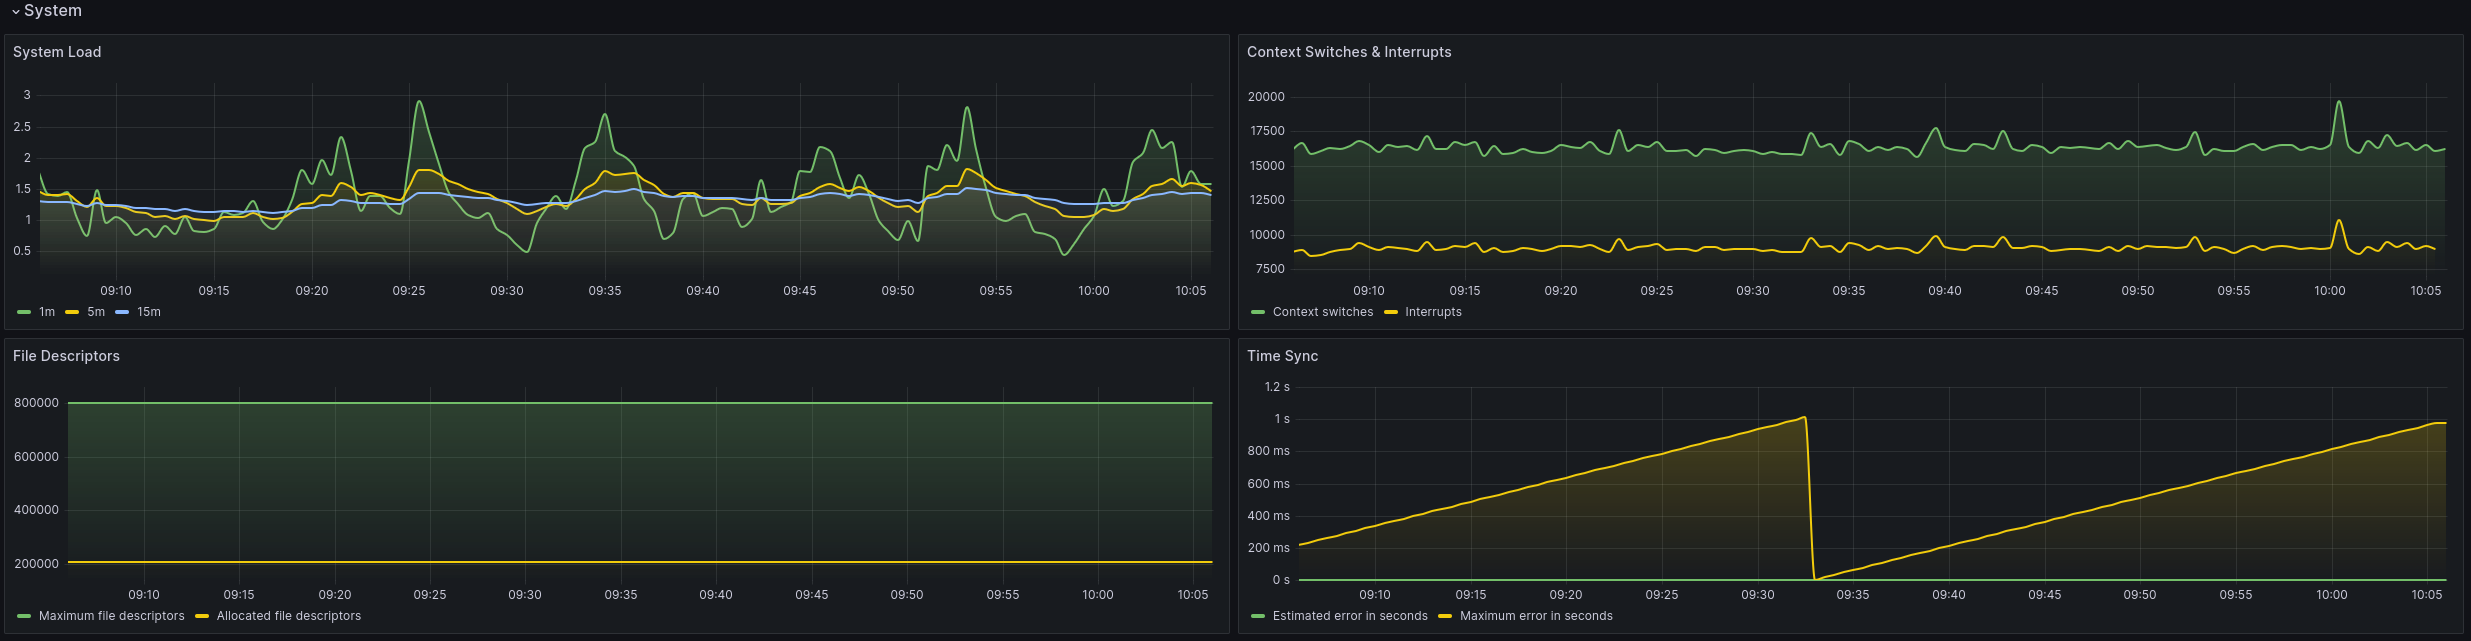Select Maximum error in seconds legend entry
The width and height of the screenshot is (2471, 641).
point(1536,616)
